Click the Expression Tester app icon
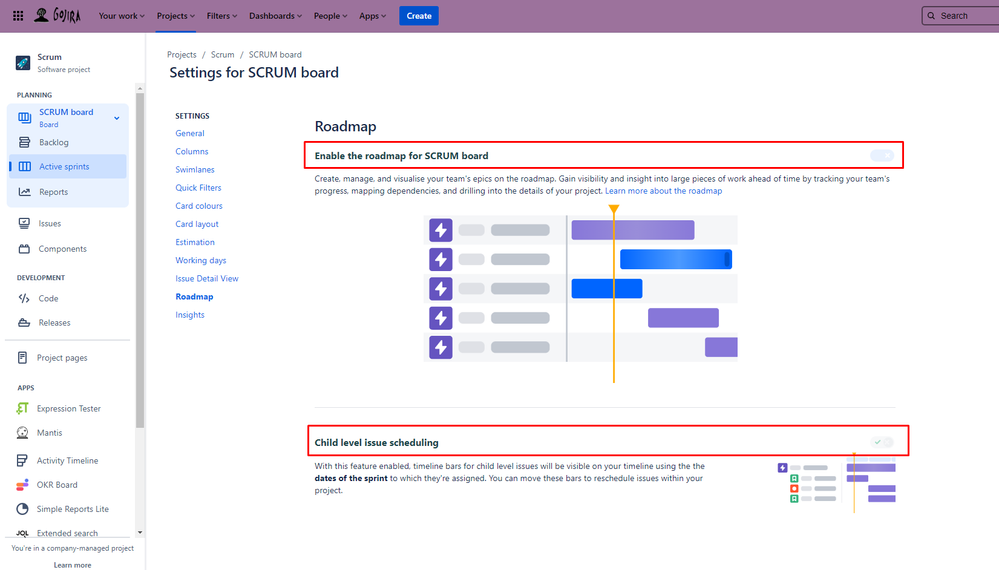This screenshot has height=570, width=999. (22, 409)
